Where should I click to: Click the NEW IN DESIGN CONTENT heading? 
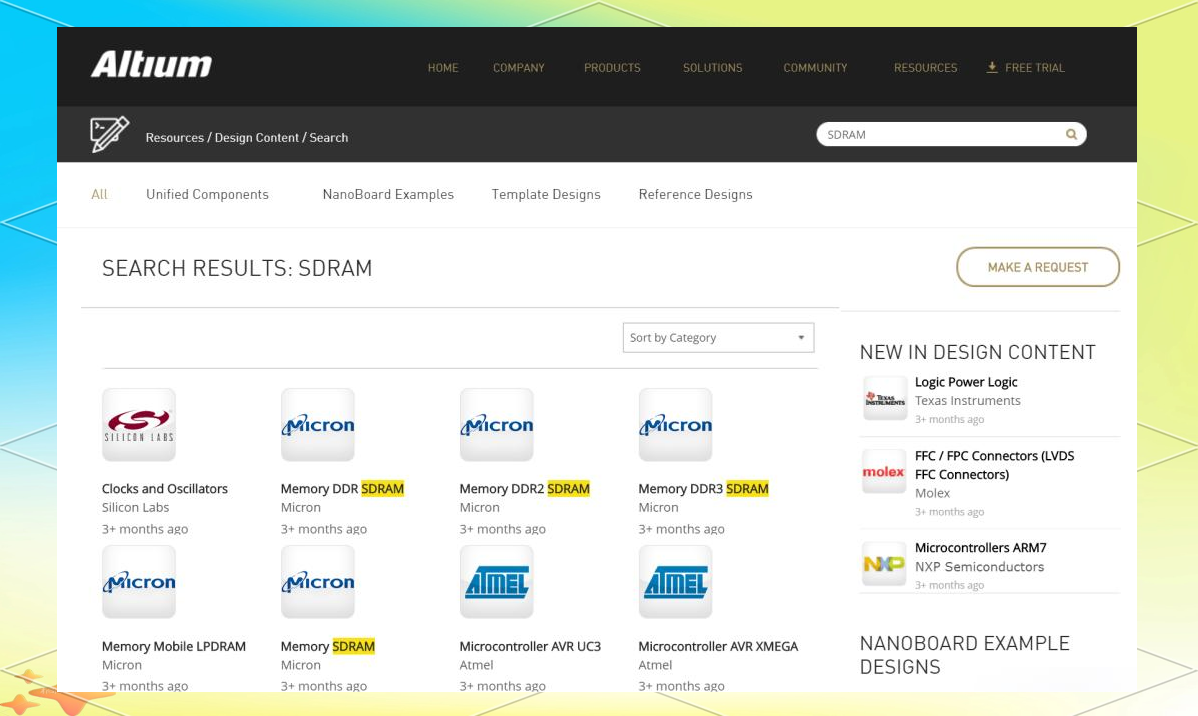pyautogui.click(x=977, y=352)
